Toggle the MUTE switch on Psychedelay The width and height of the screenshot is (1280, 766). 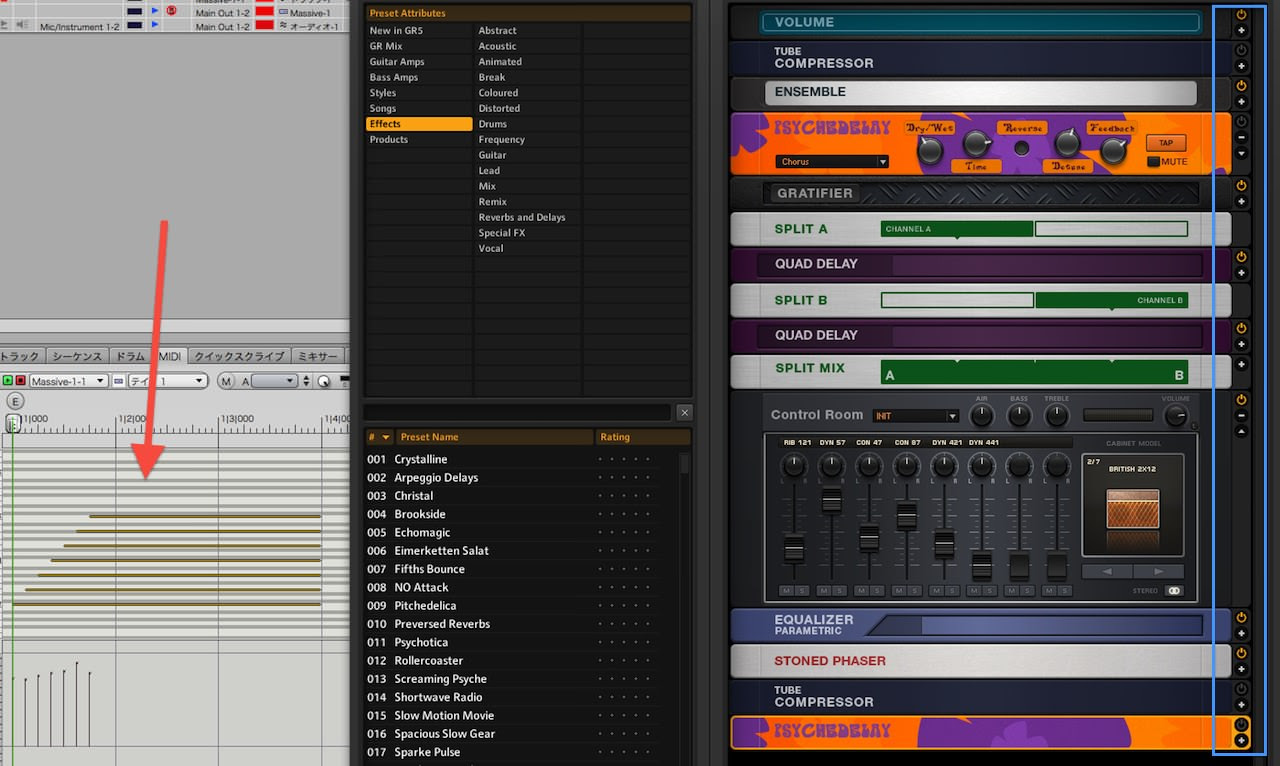tap(1154, 162)
